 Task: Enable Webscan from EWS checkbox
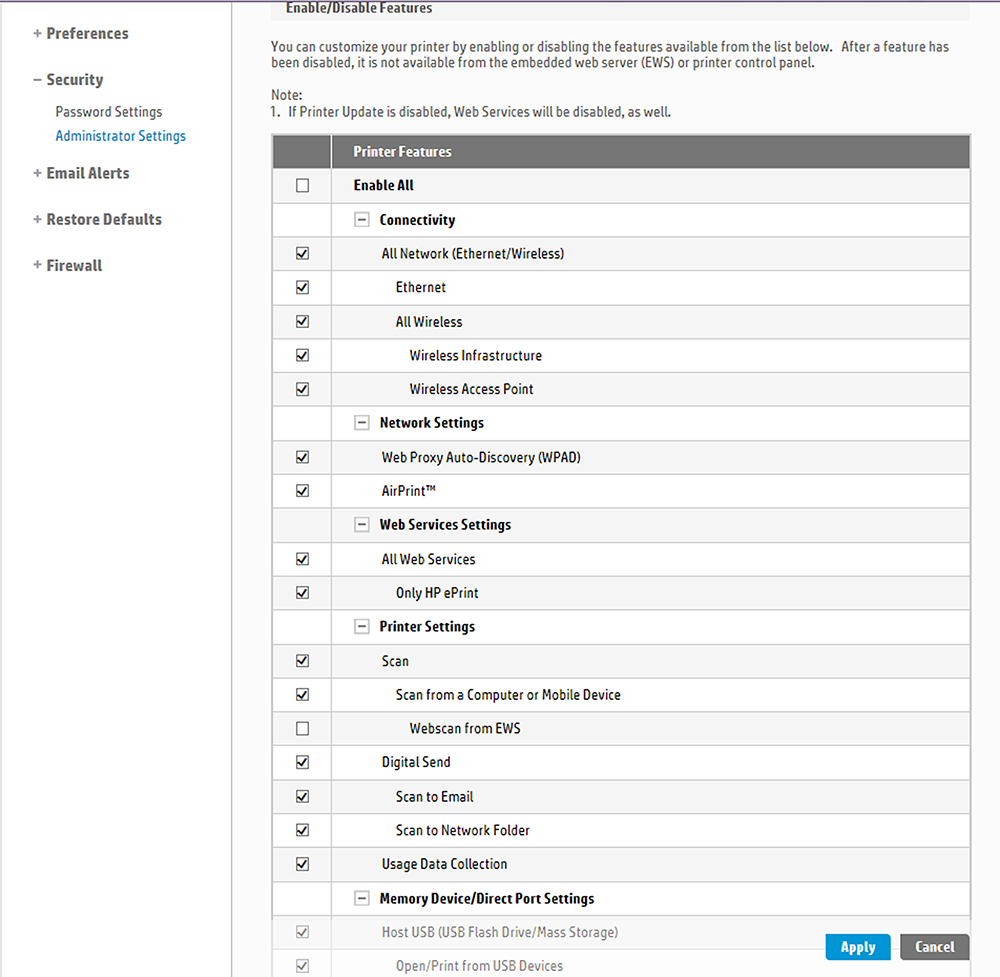(x=302, y=729)
